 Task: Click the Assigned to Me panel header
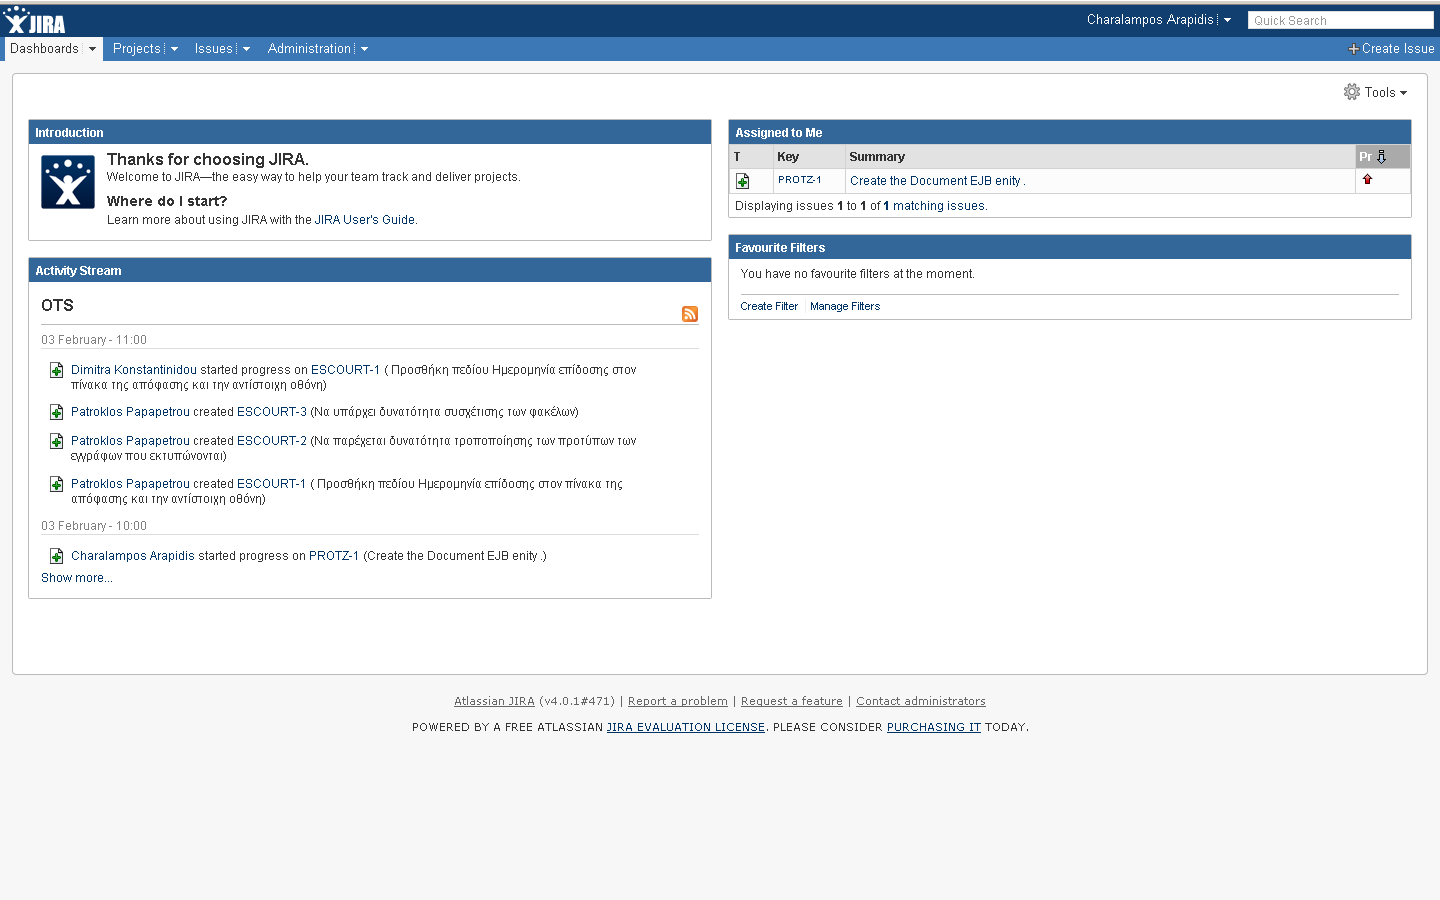(x=1070, y=133)
